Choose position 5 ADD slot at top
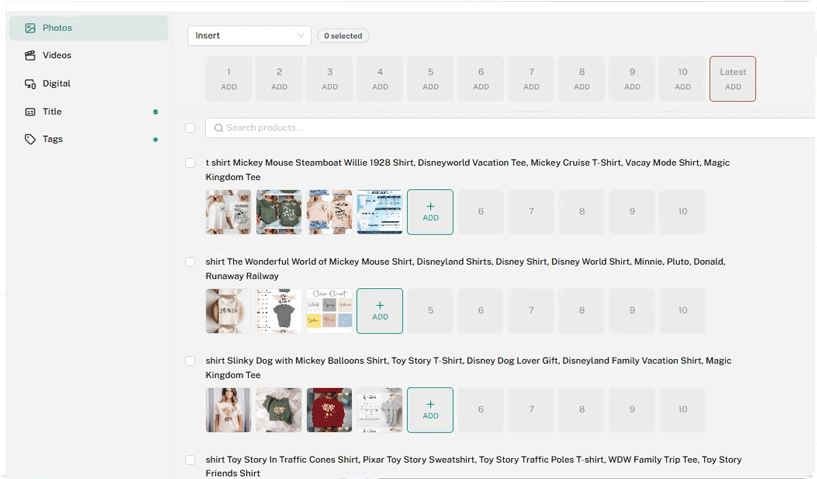Image resolution: width=817 pixels, height=479 pixels. [430, 79]
